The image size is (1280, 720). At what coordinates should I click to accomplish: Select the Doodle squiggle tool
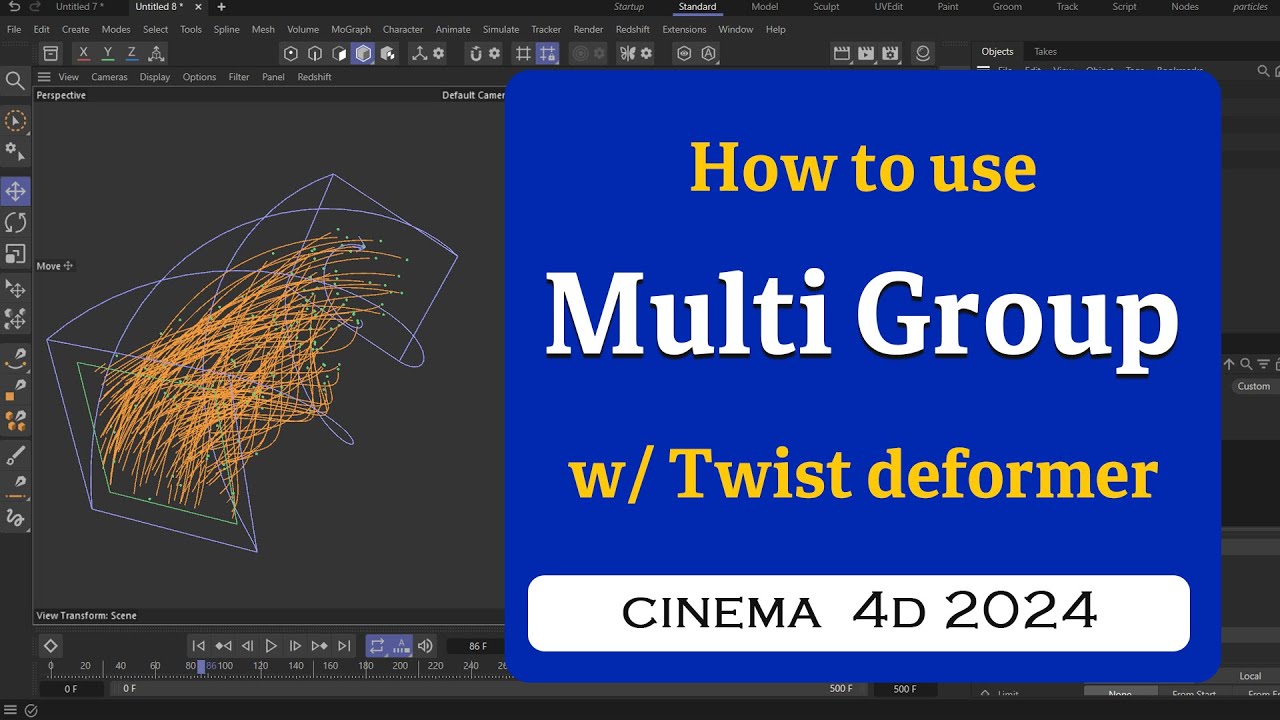[15, 518]
